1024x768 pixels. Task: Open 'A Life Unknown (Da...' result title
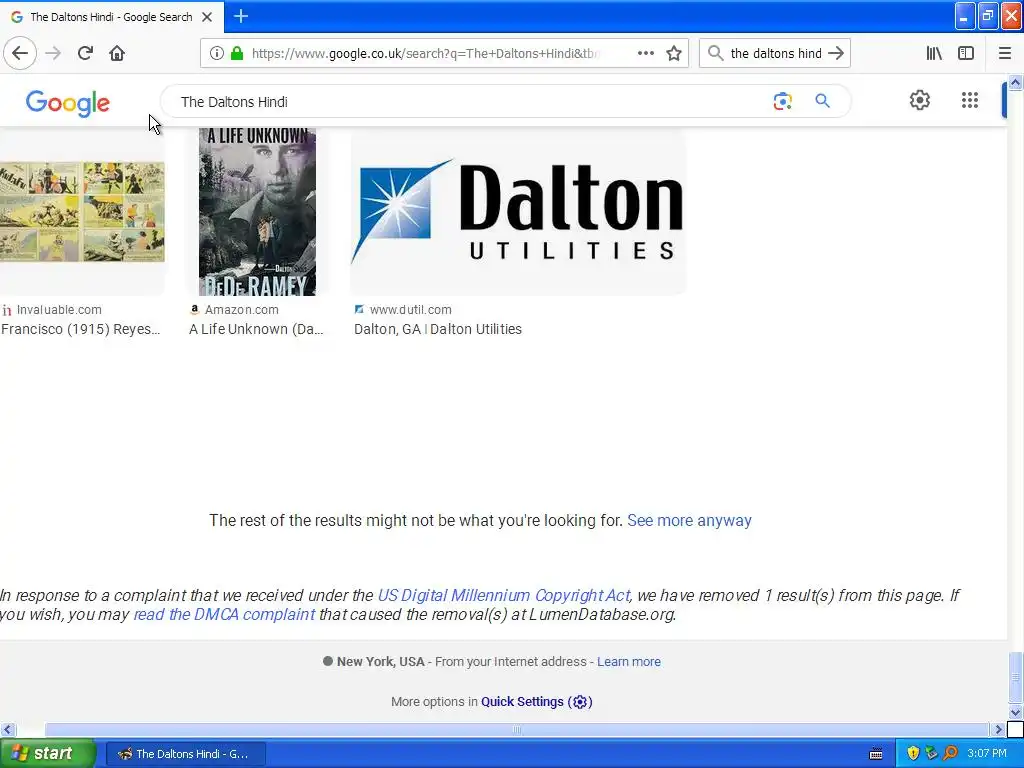(x=256, y=329)
